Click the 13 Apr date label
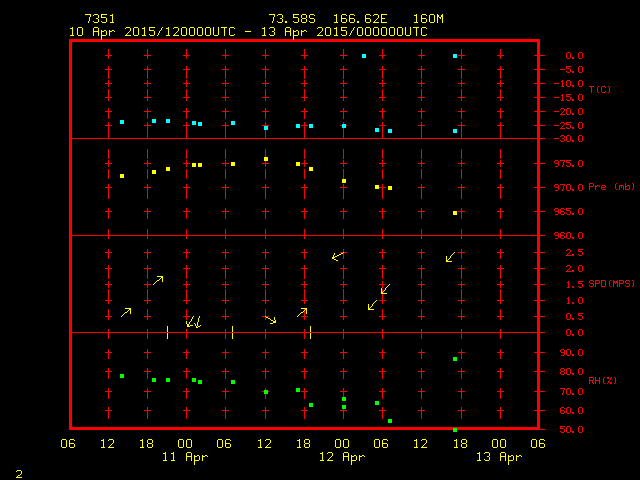Viewport: 640px width, 480px height. (497, 457)
